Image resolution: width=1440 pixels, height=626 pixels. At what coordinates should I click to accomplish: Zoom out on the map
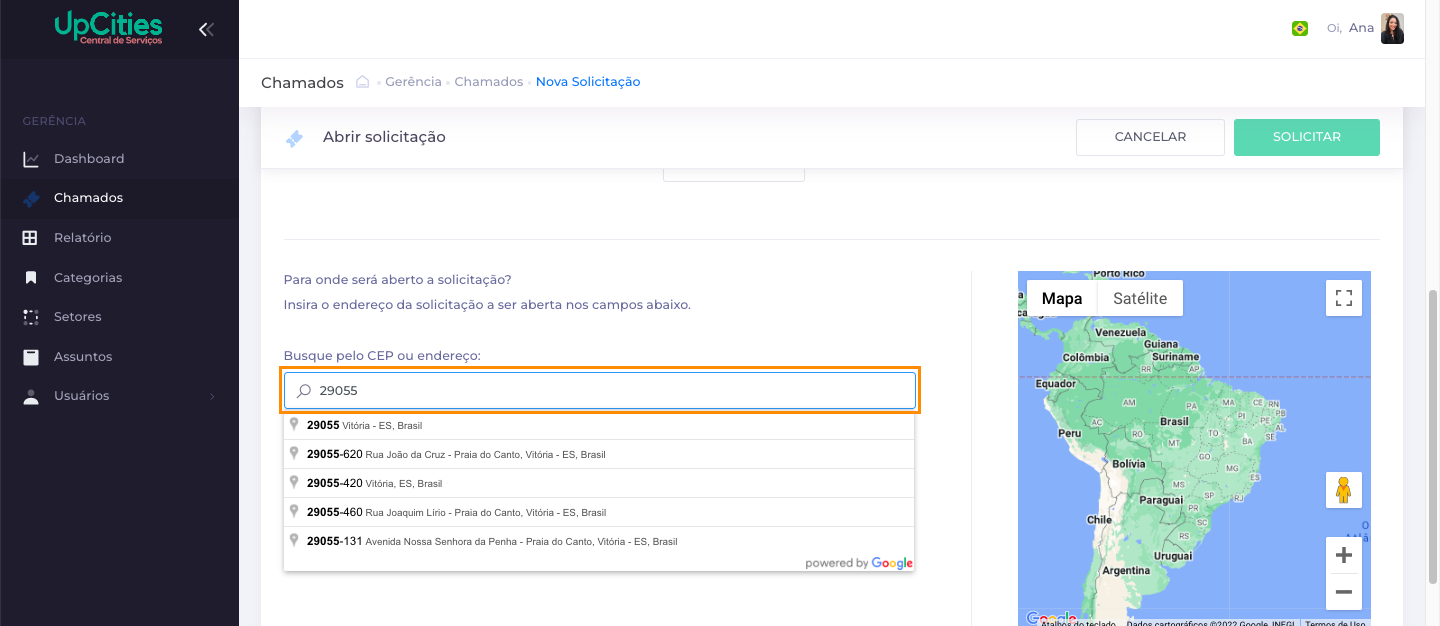coord(1344,592)
